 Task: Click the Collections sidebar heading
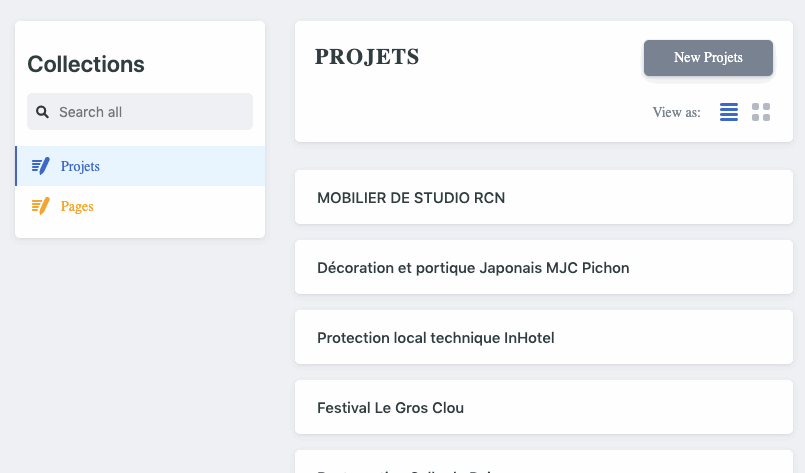[86, 64]
